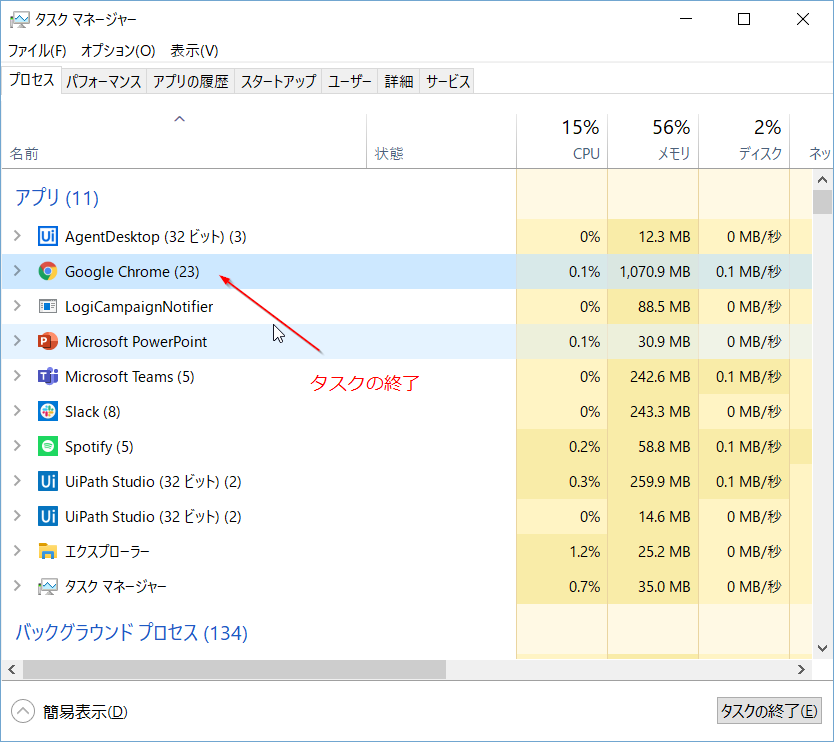Expand the LogiCampaignNotifier row
834x742 pixels.
(17, 306)
